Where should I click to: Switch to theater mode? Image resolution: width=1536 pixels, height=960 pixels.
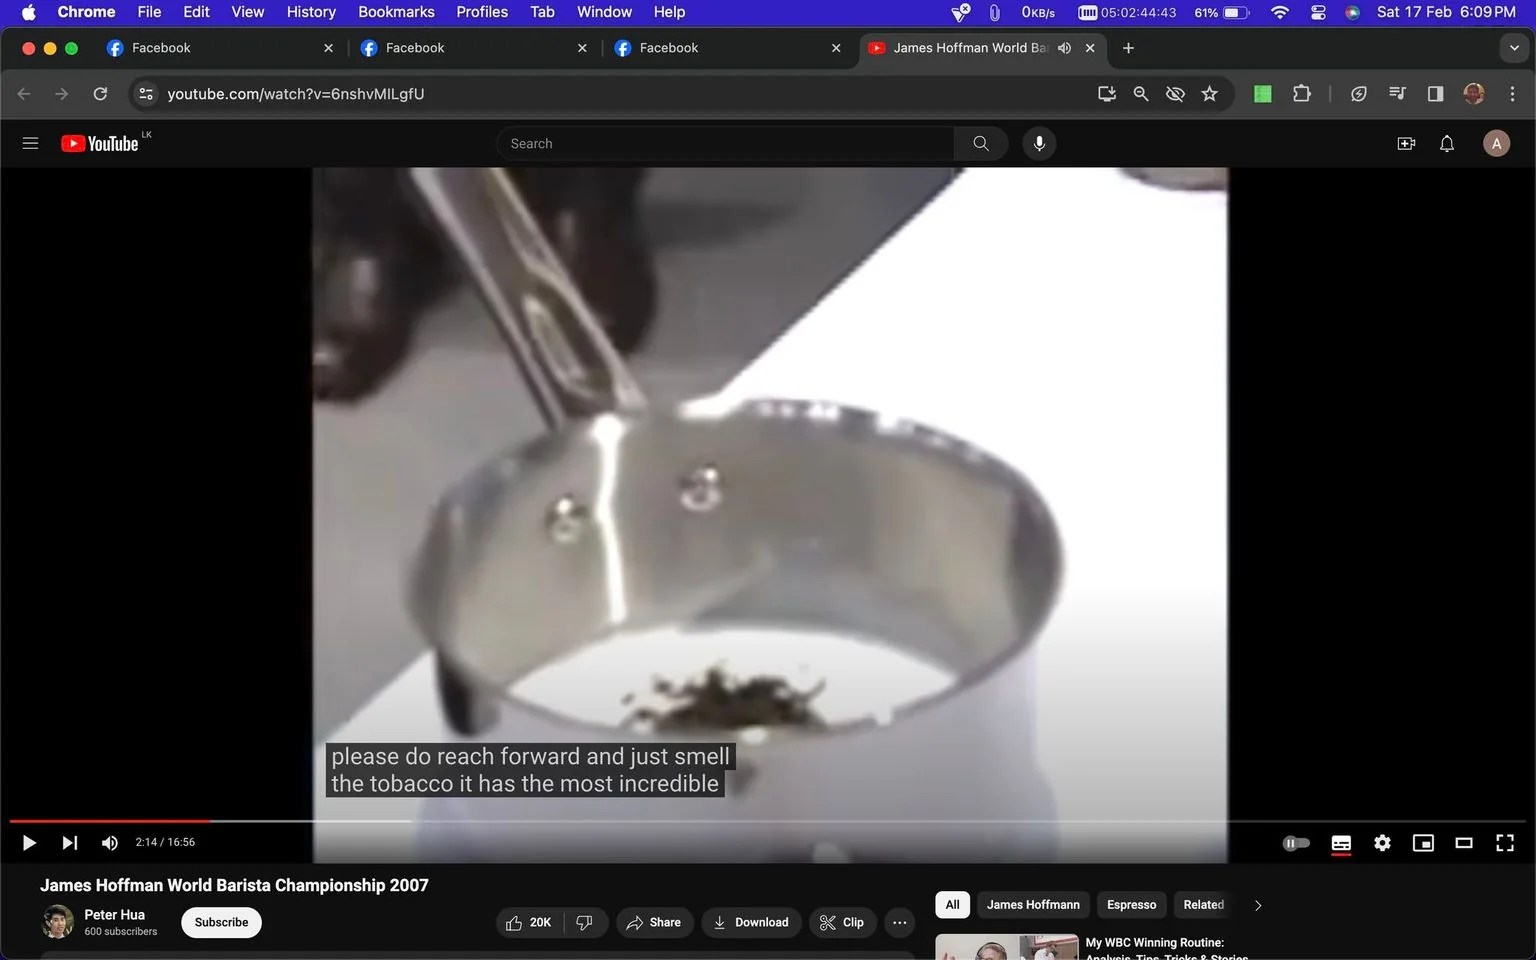click(1464, 843)
